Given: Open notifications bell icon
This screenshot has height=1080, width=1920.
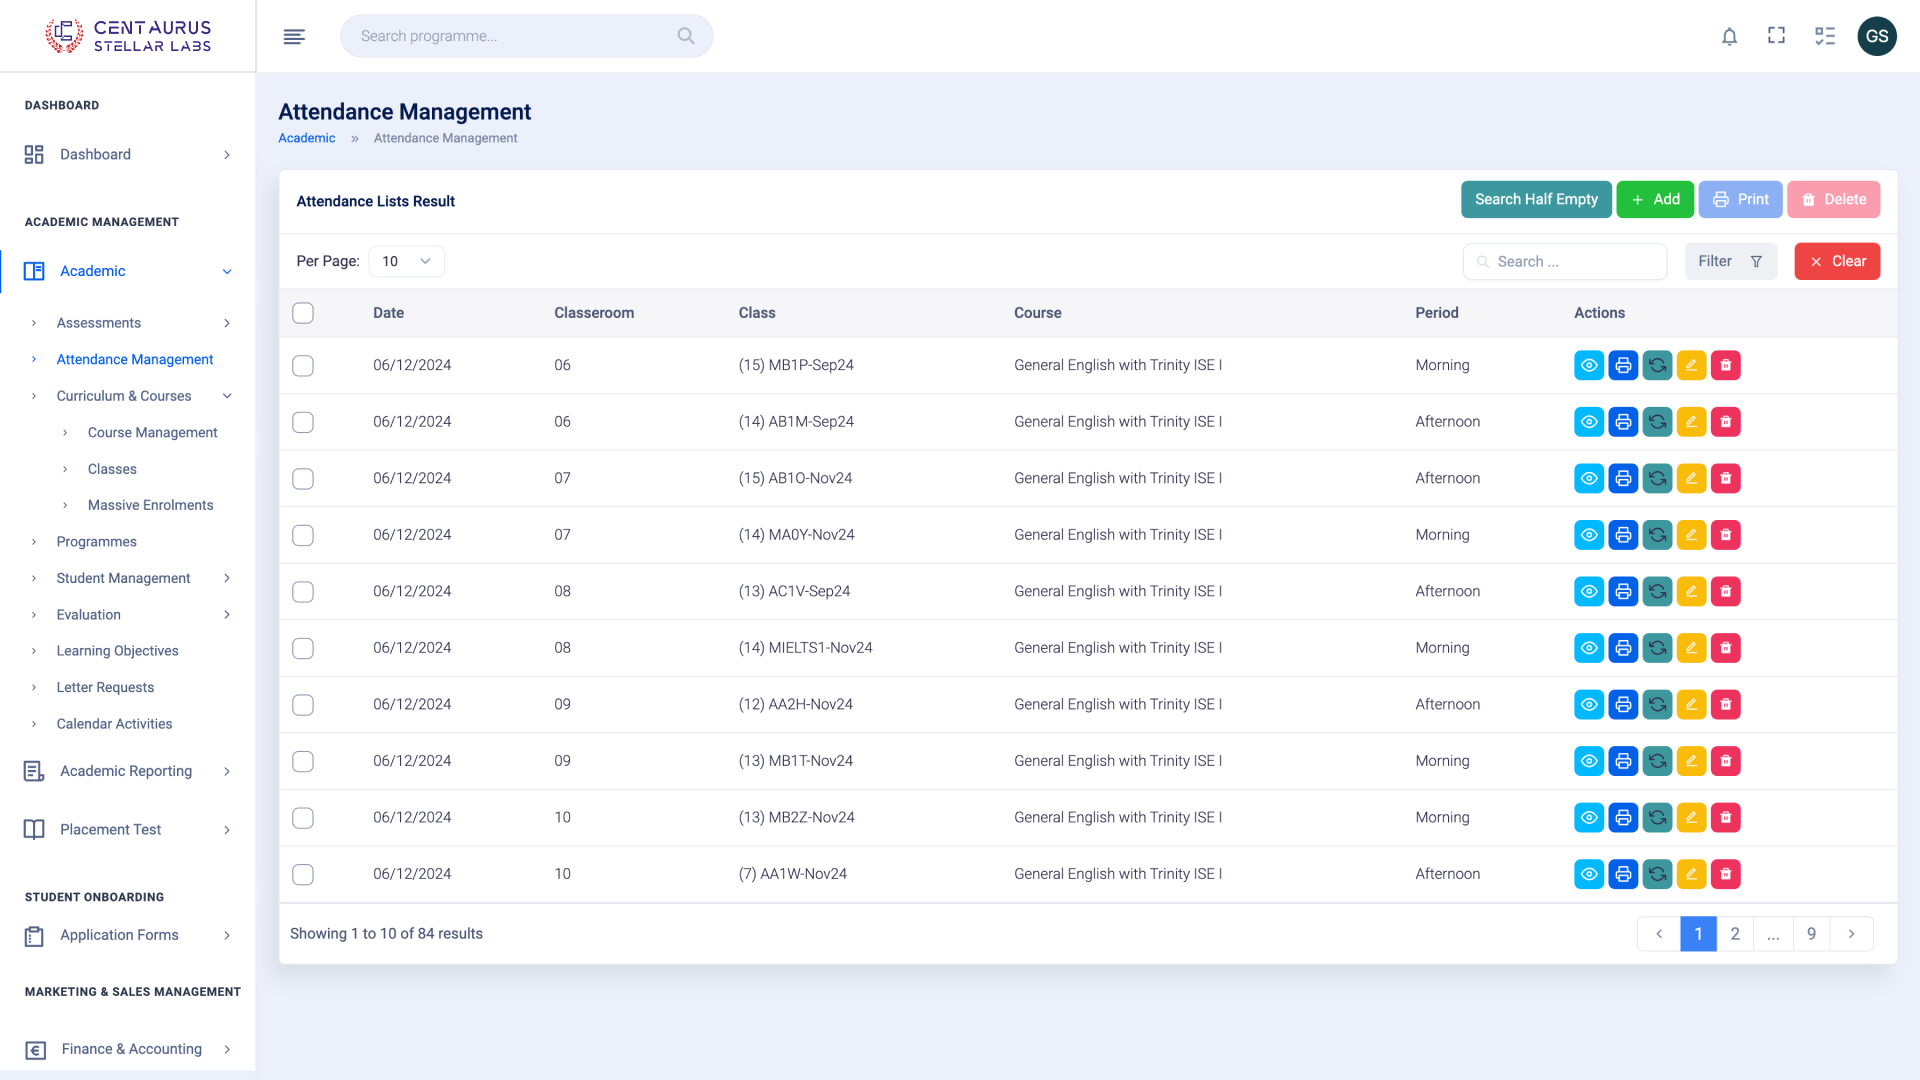Looking at the screenshot, I should (x=1729, y=36).
